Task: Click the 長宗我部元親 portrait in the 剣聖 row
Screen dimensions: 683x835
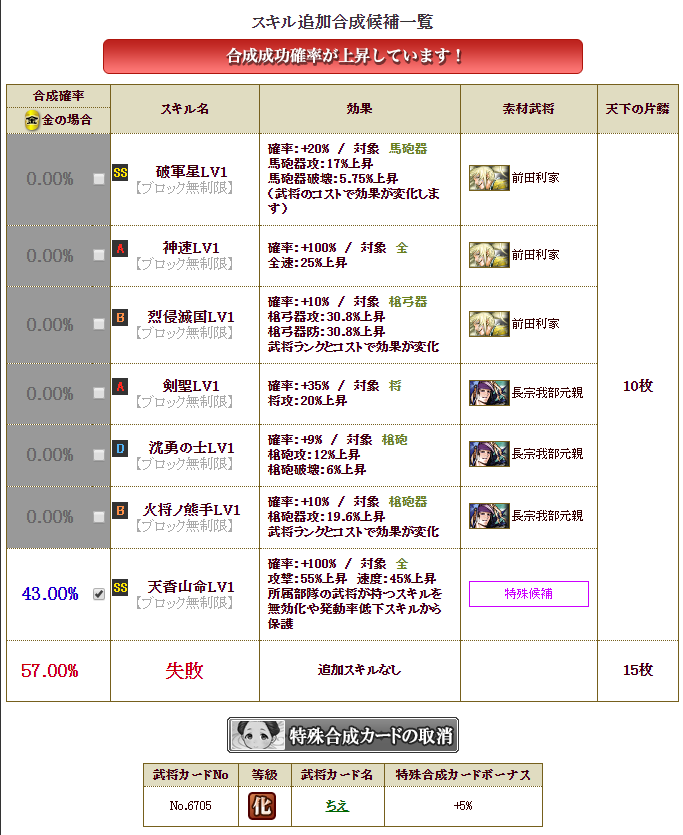Action: point(489,393)
